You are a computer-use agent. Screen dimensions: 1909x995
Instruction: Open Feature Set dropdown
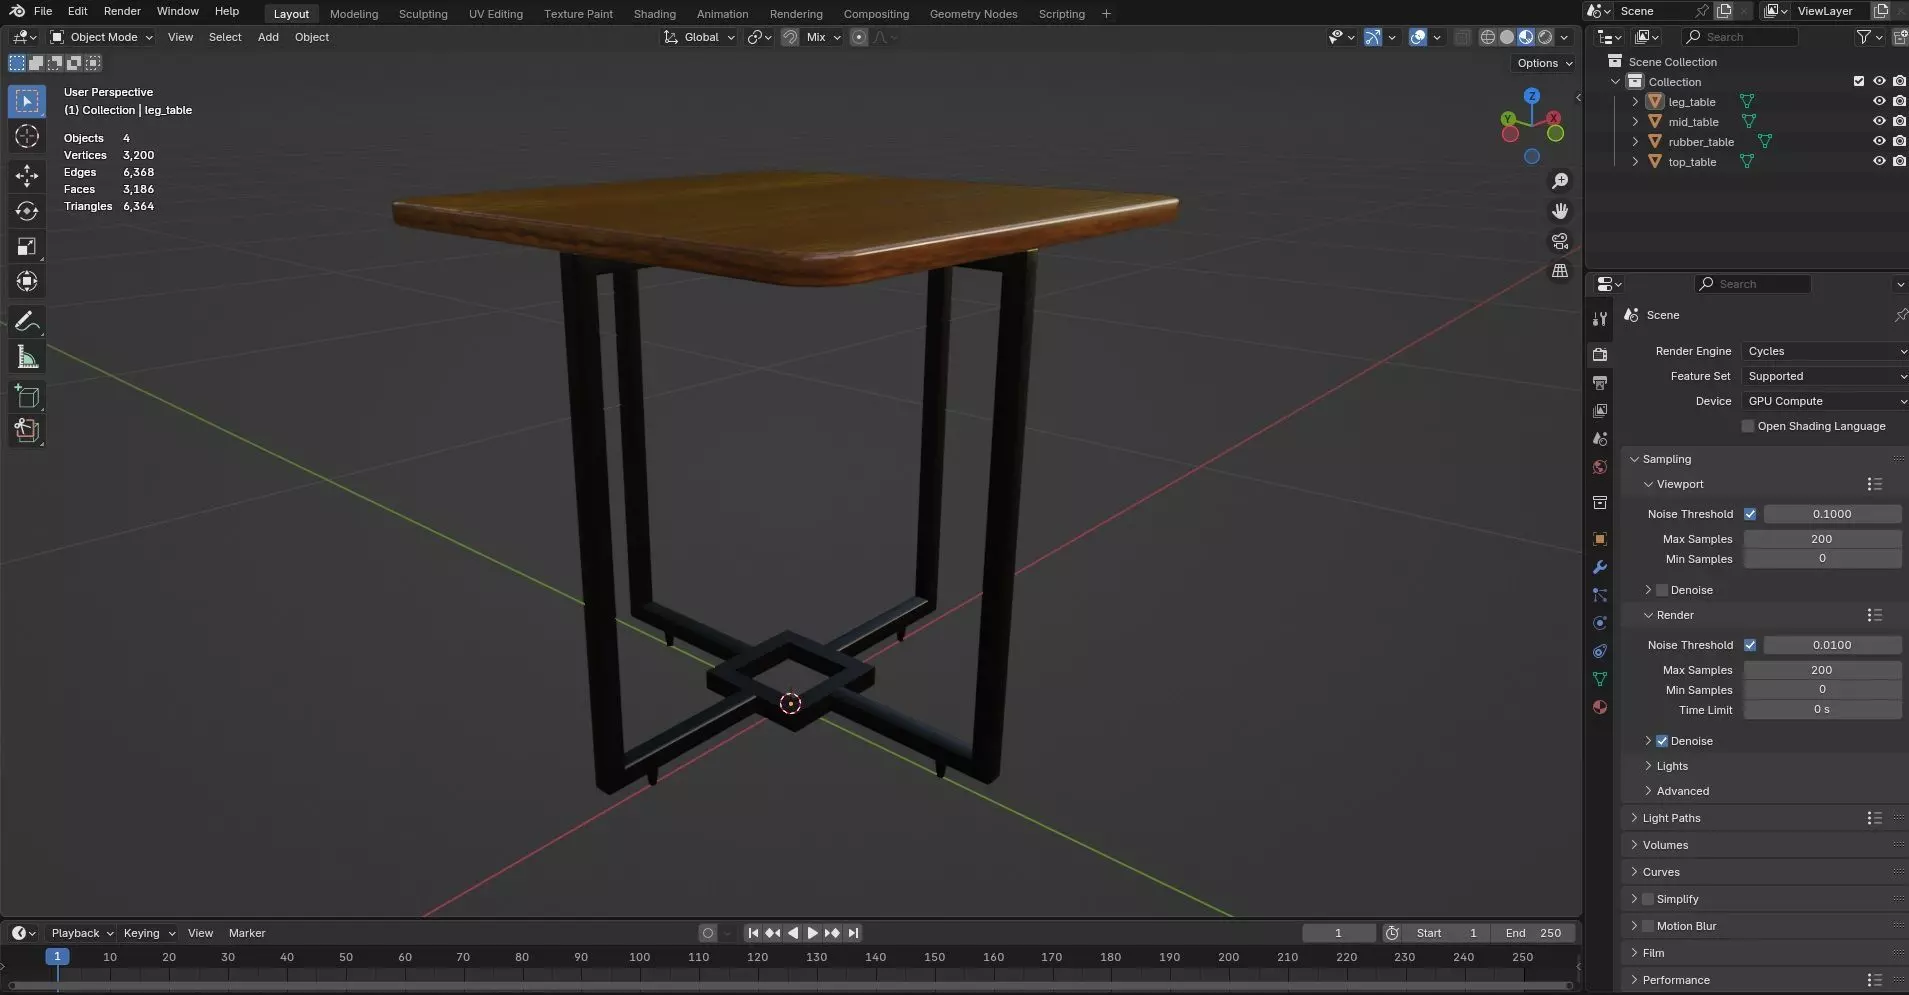(1824, 376)
